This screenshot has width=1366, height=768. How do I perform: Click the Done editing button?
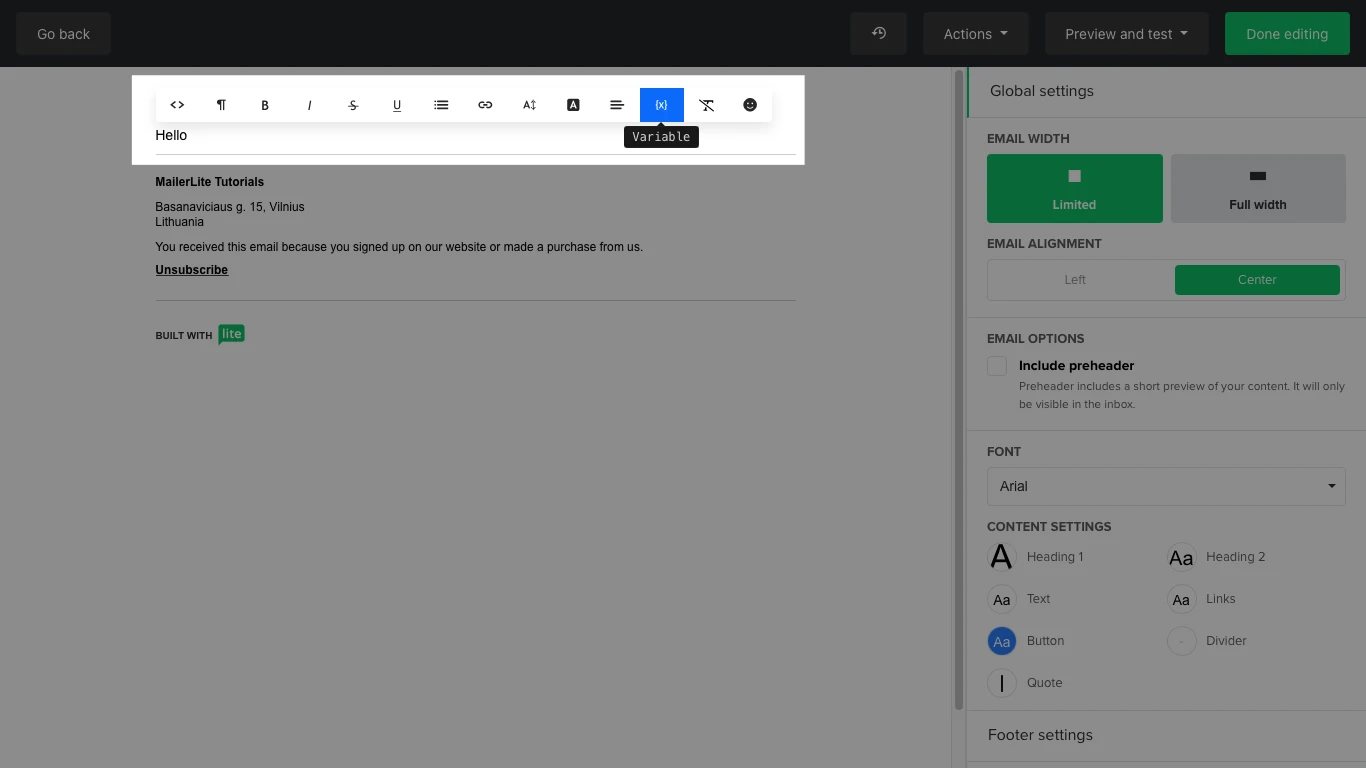(x=1286, y=34)
